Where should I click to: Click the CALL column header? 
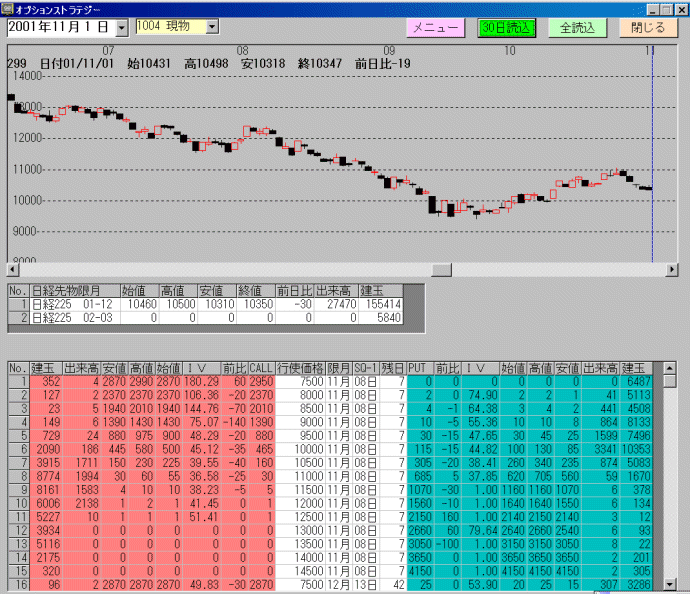(x=262, y=368)
